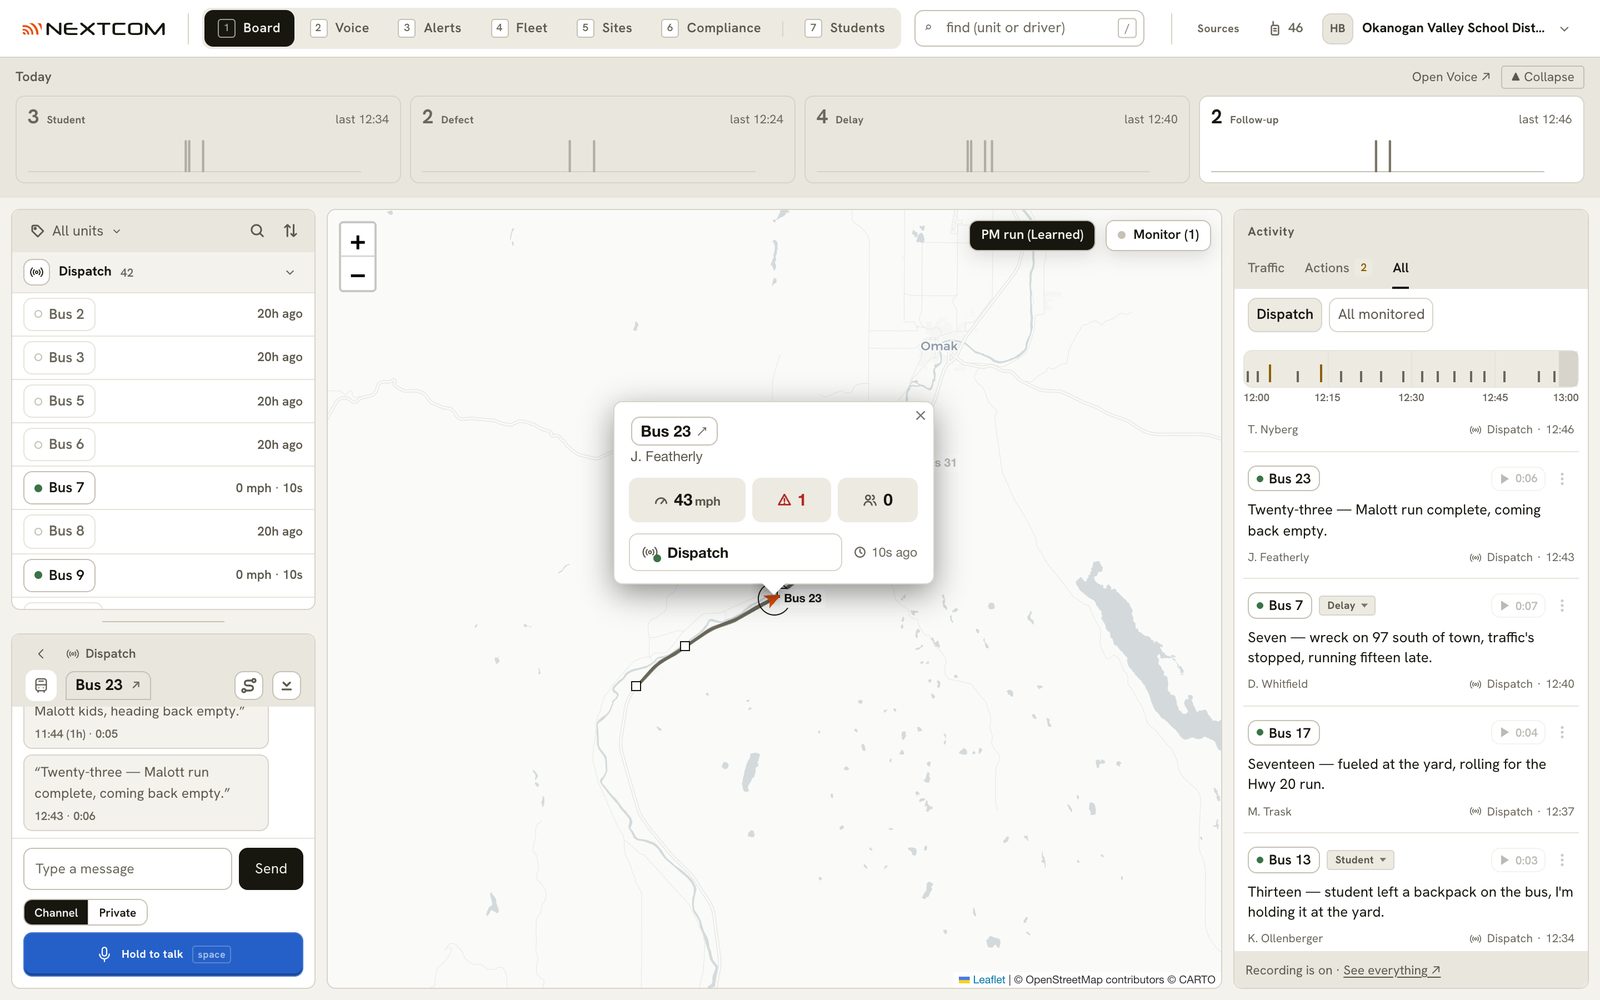Open the Delay tag dropdown on Bus 7
This screenshot has width=1600, height=1000.
[1346, 606]
